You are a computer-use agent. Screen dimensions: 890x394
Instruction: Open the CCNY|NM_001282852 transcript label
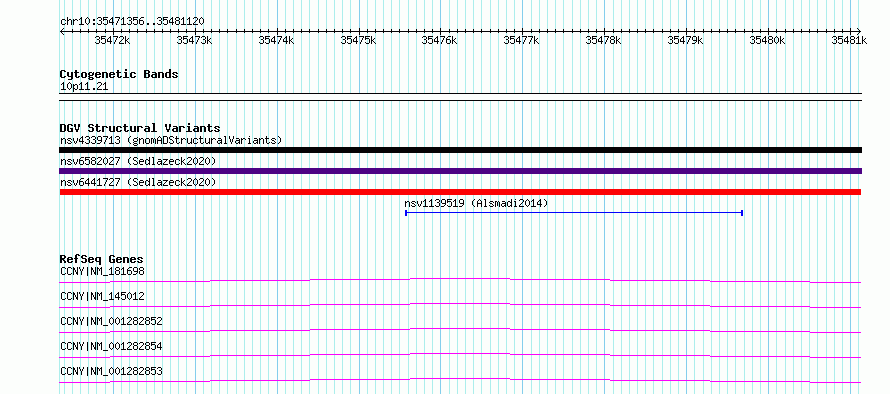point(111,321)
